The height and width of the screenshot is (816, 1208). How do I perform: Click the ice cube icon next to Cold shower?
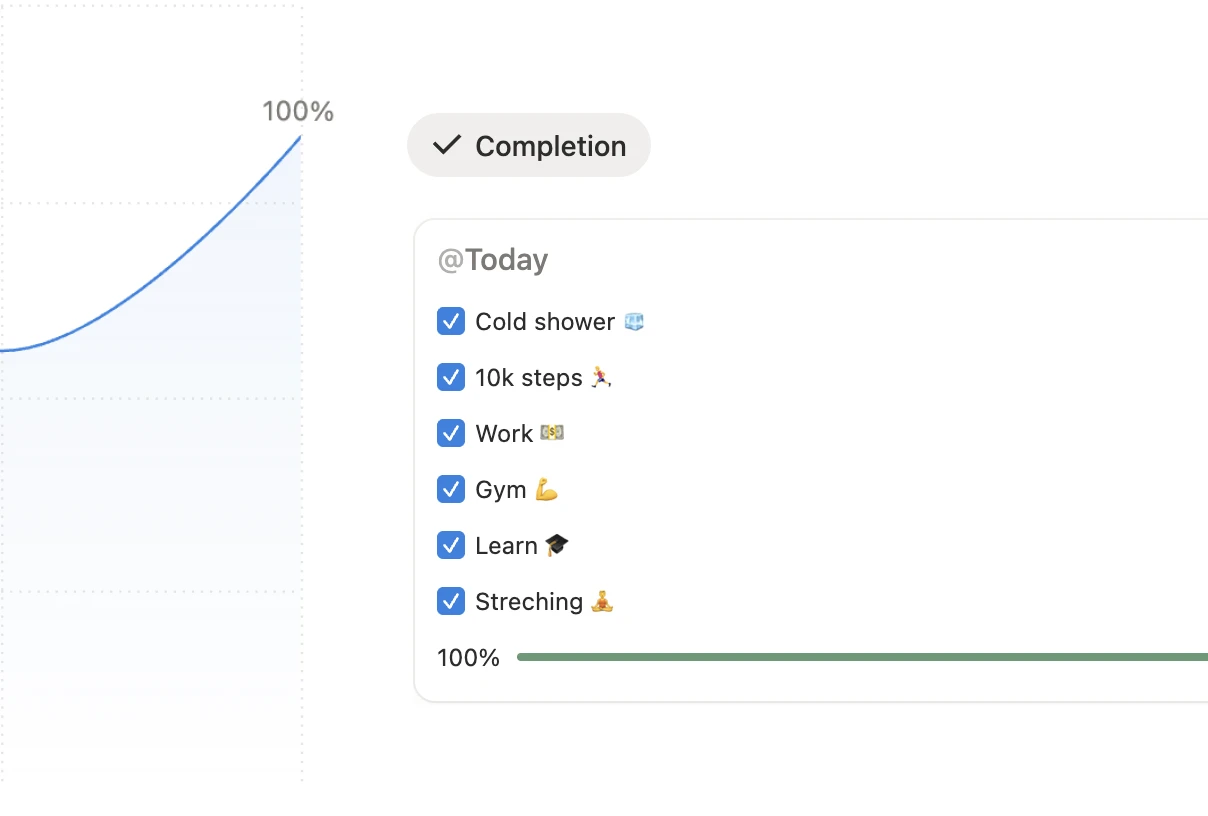[634, 321]
